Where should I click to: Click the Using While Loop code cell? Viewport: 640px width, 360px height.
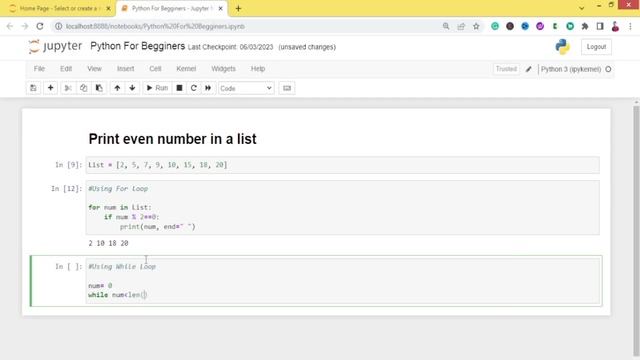pyautogui.click(x=342, y=281)
